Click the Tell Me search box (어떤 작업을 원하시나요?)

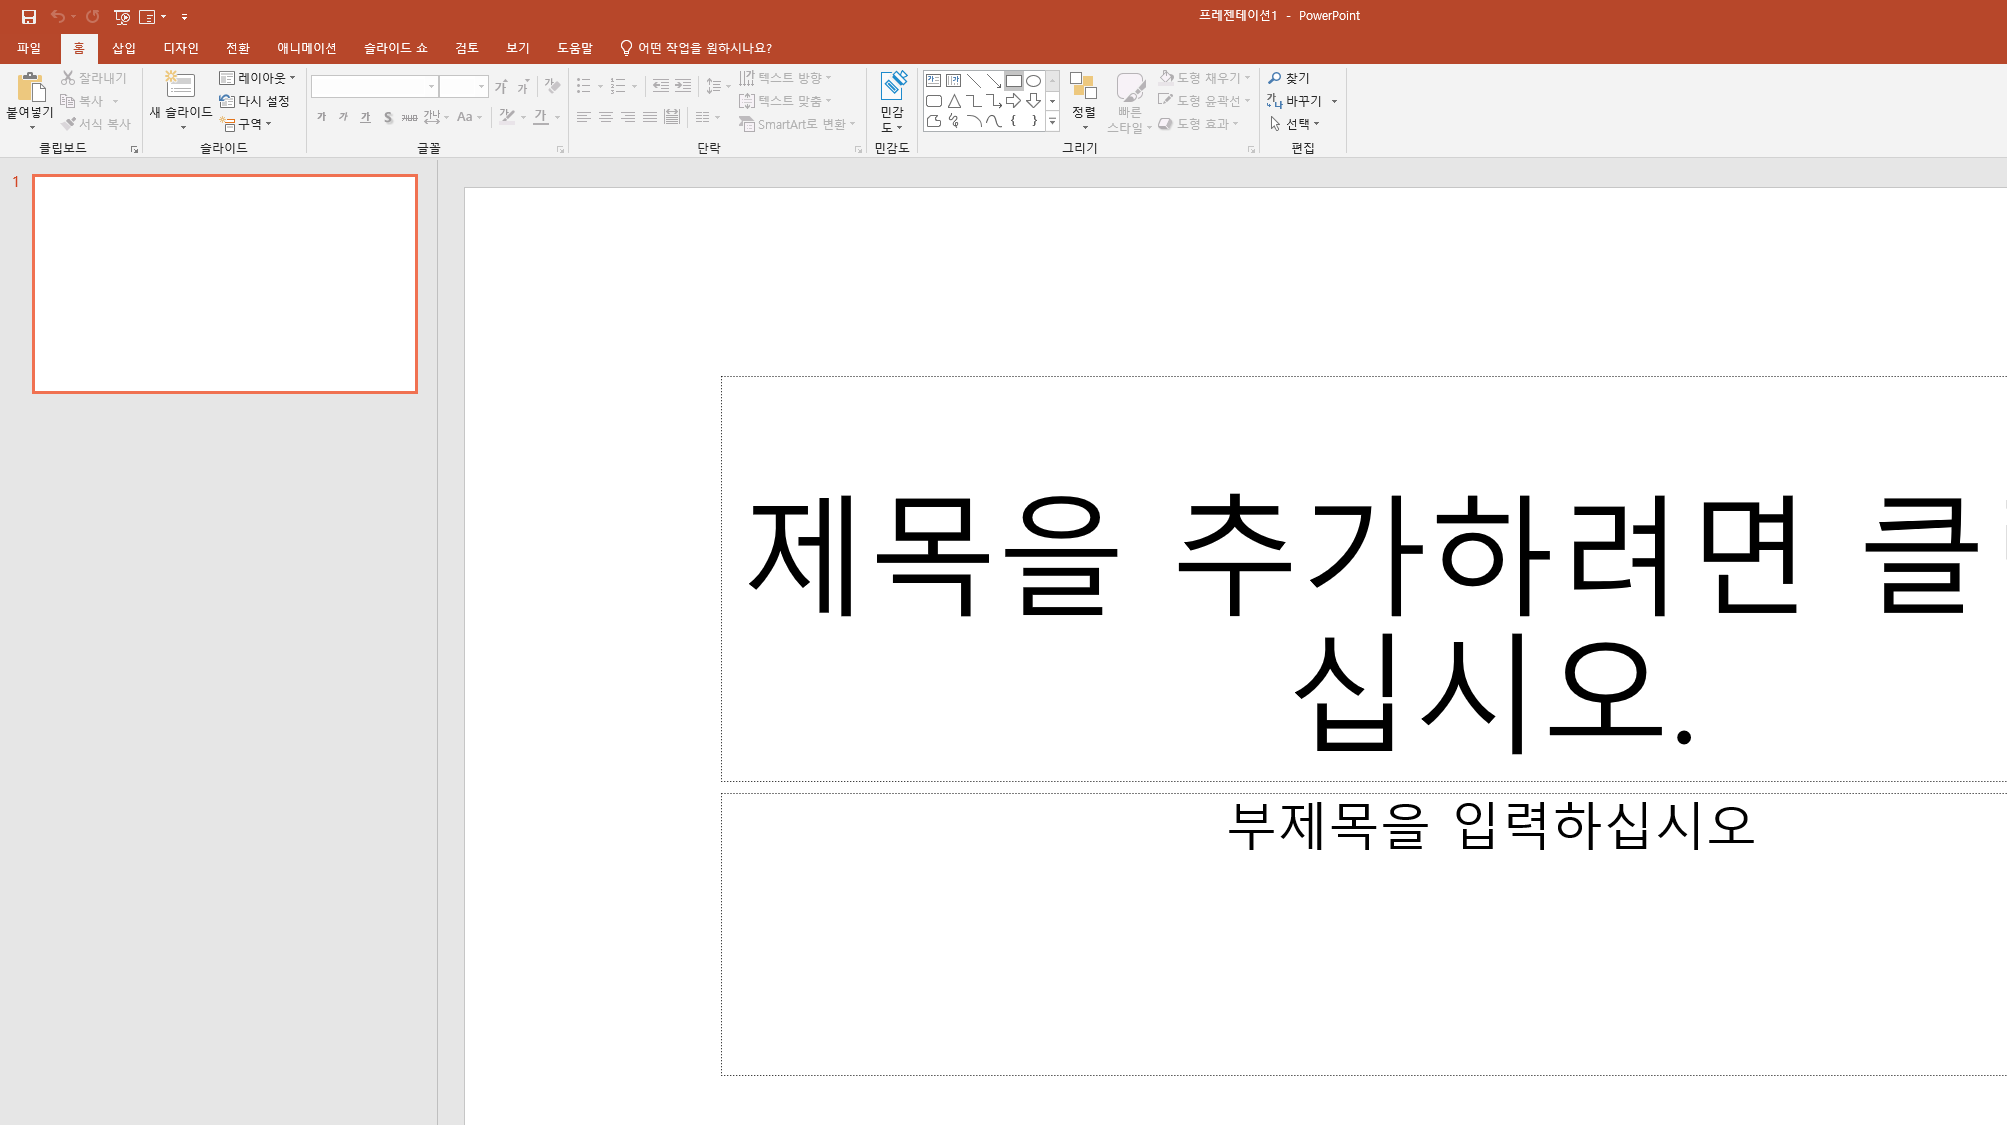(704, 48)
